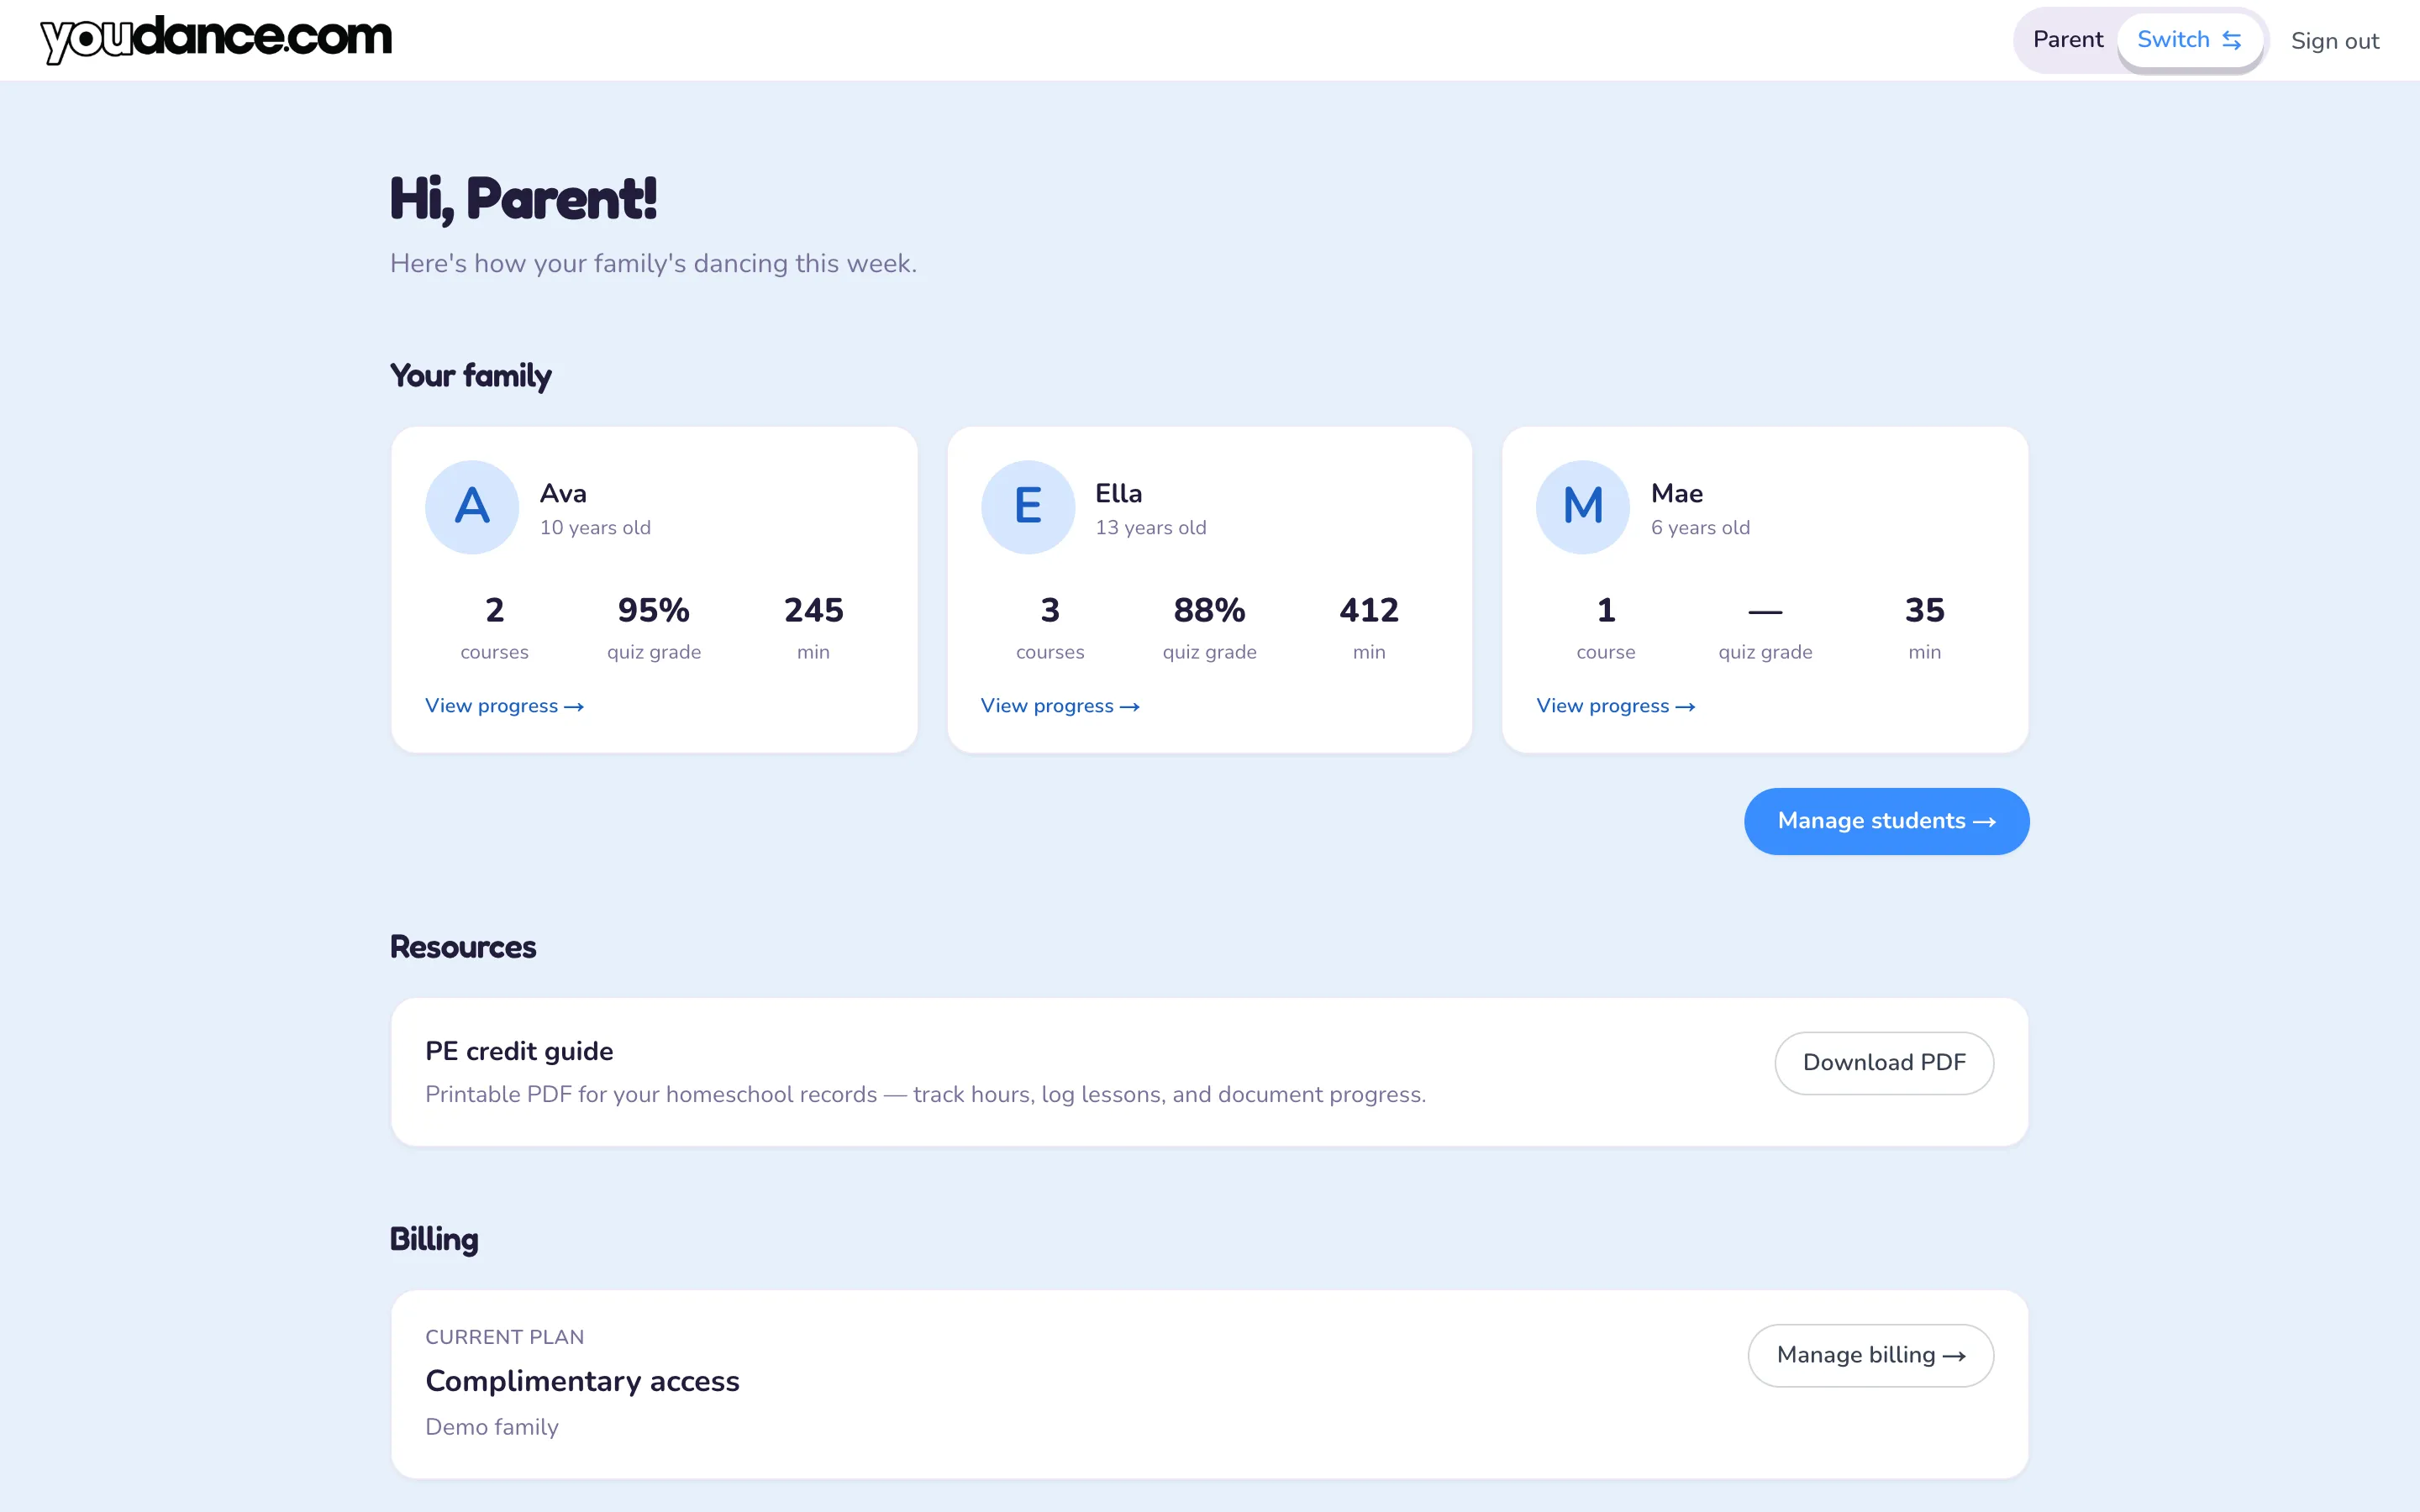Screen dimensions: 2420x1512
Task: Click the Billing heading
Action: click(434, 1240)
